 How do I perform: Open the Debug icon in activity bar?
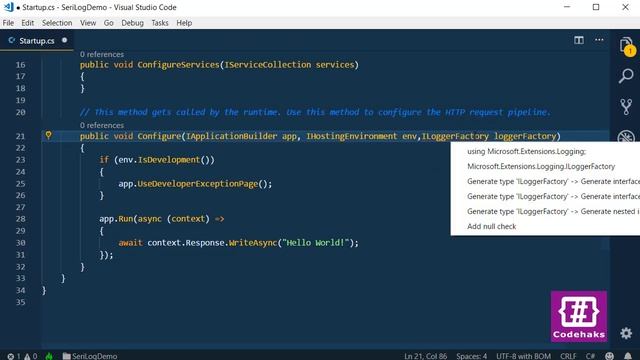click(x=626, y=136)
